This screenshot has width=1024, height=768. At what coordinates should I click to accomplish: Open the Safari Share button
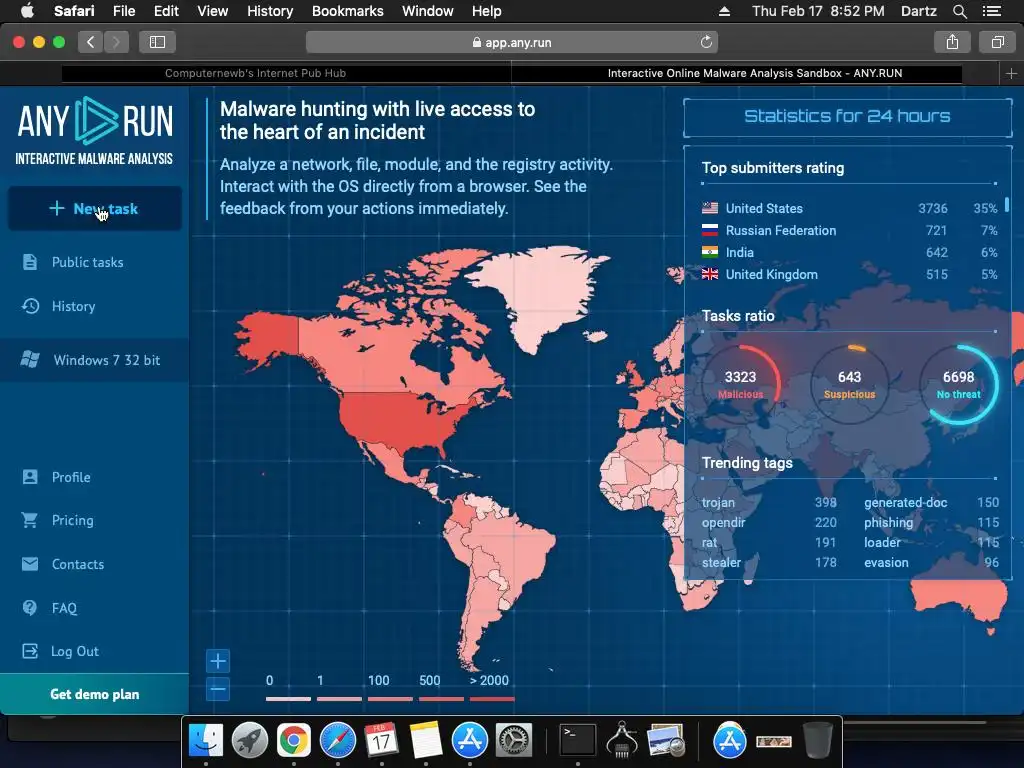(x=952, y=42)
